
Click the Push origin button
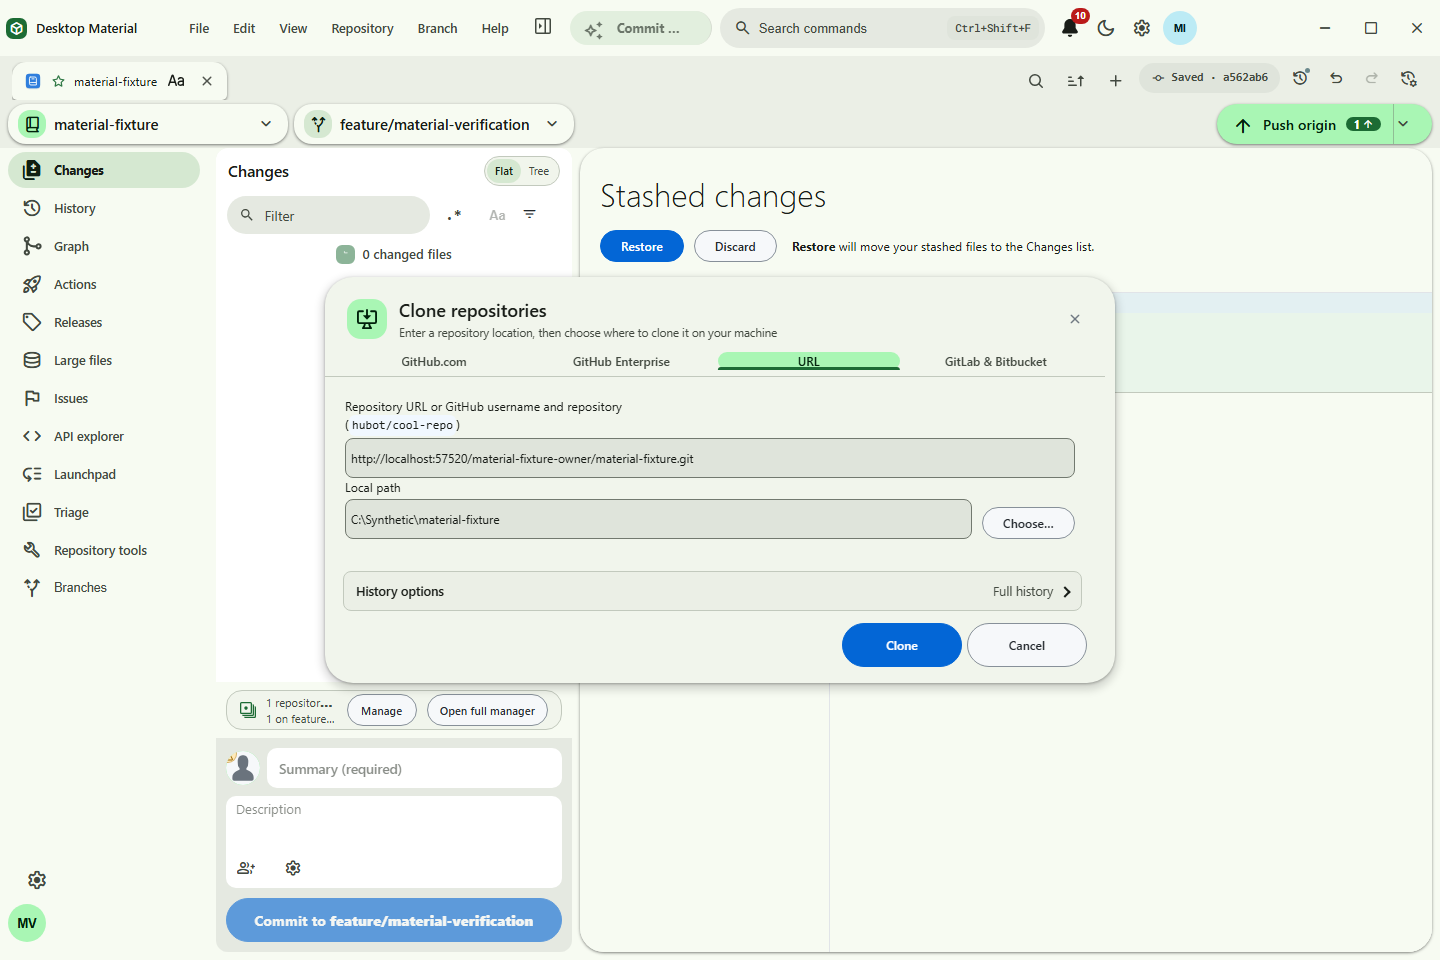(1305, 125)
